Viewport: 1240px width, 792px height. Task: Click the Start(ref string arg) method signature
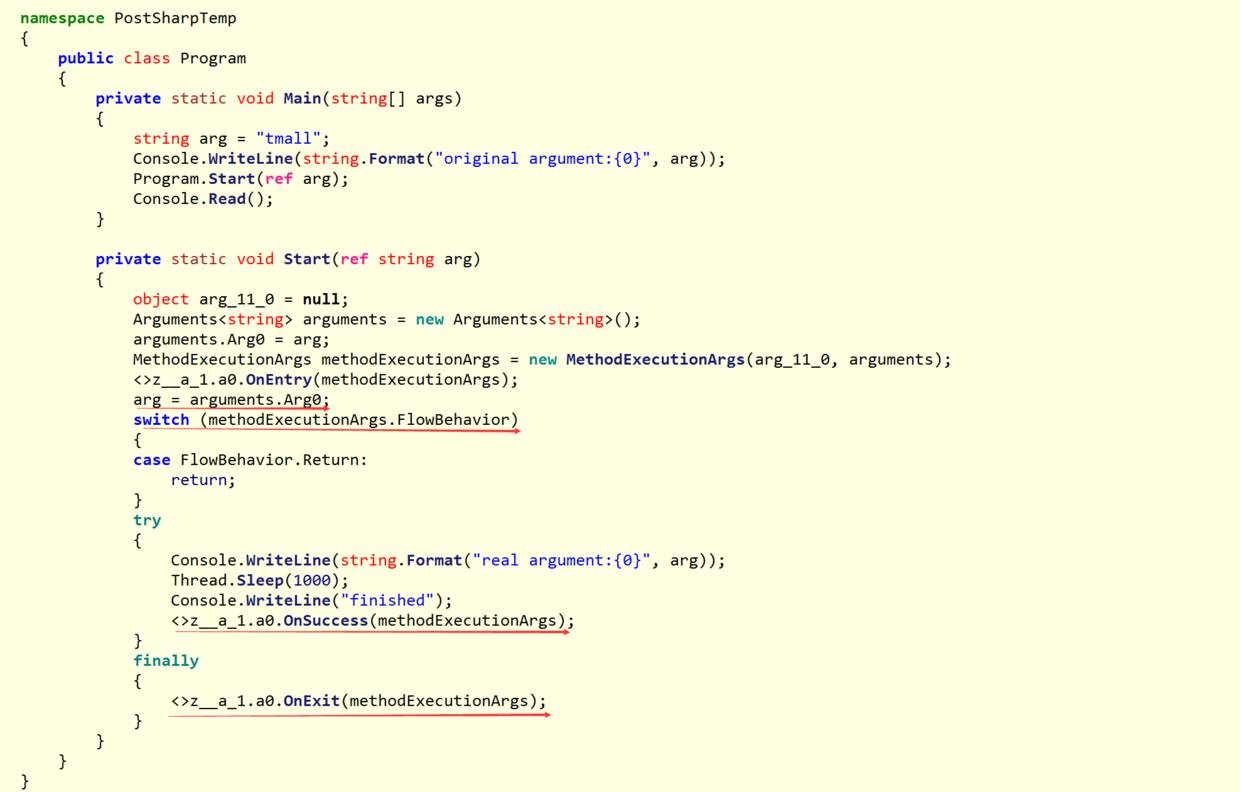[288, 259]
